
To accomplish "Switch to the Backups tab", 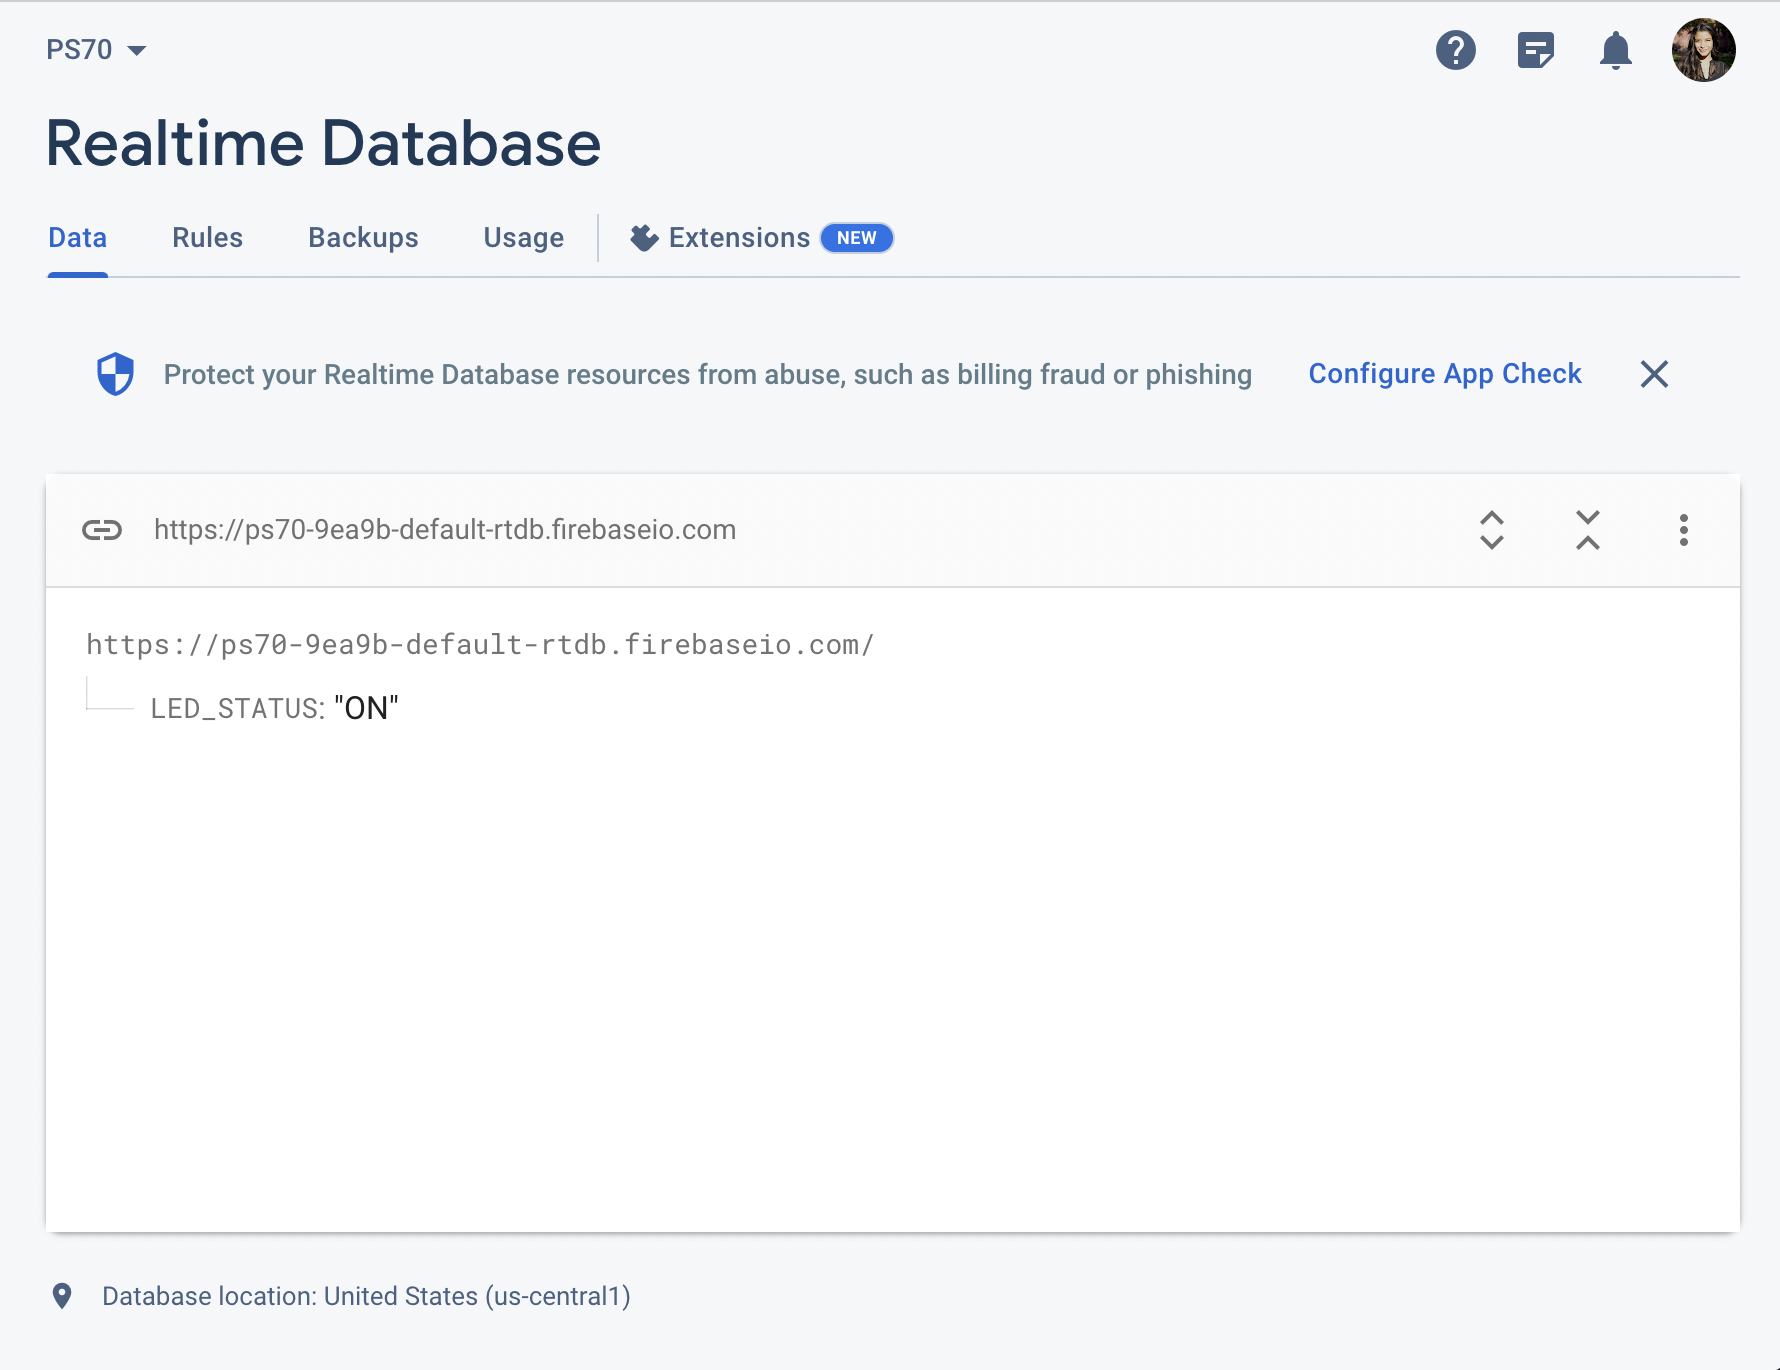I will click(x=363, y=238).
